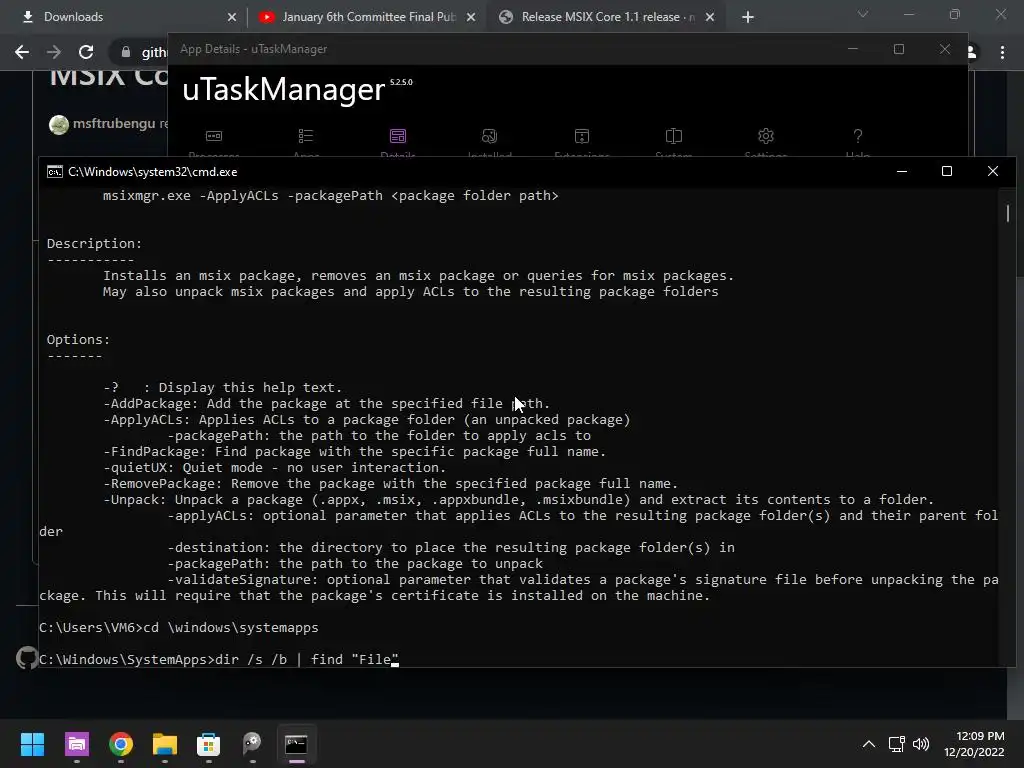Open Chrome tab search chevron
This screenshot has height=768, width=1024.
863,14
